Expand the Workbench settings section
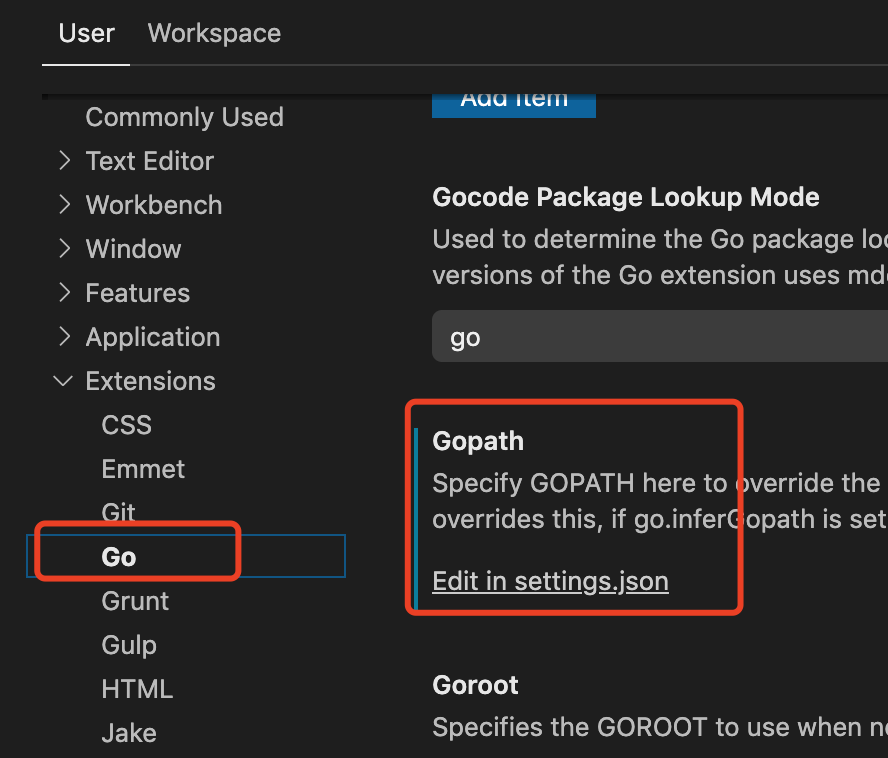888x758 pixels. pyautogui.click(x=153, y=205)
